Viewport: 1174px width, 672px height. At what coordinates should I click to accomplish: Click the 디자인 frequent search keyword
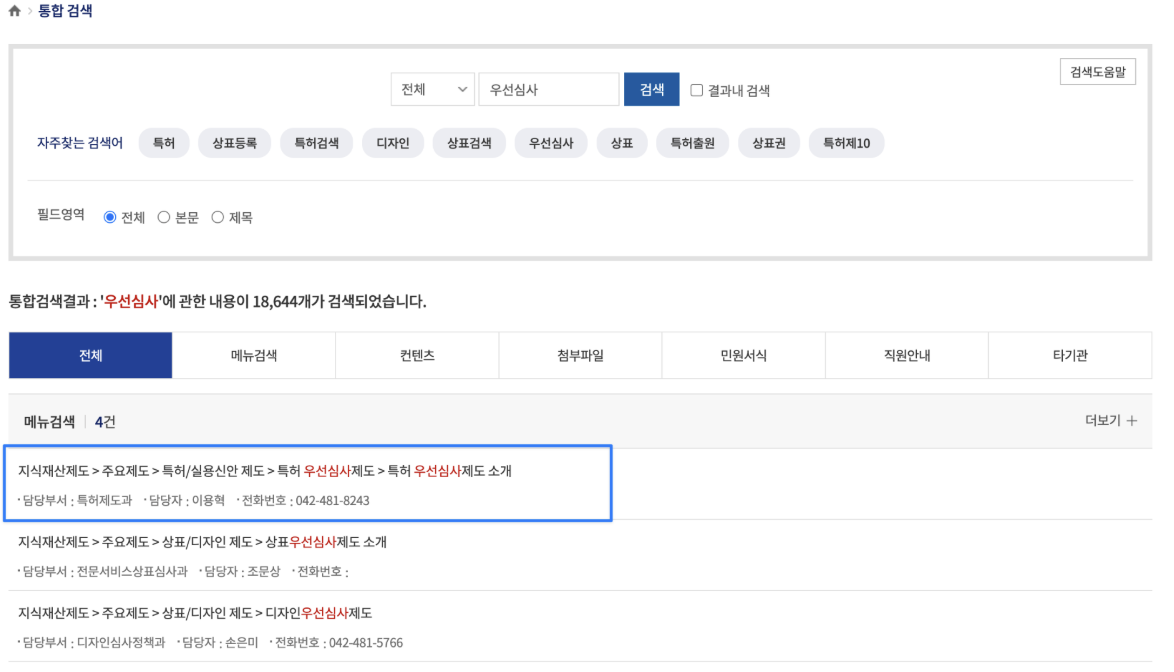pos(393,143)
